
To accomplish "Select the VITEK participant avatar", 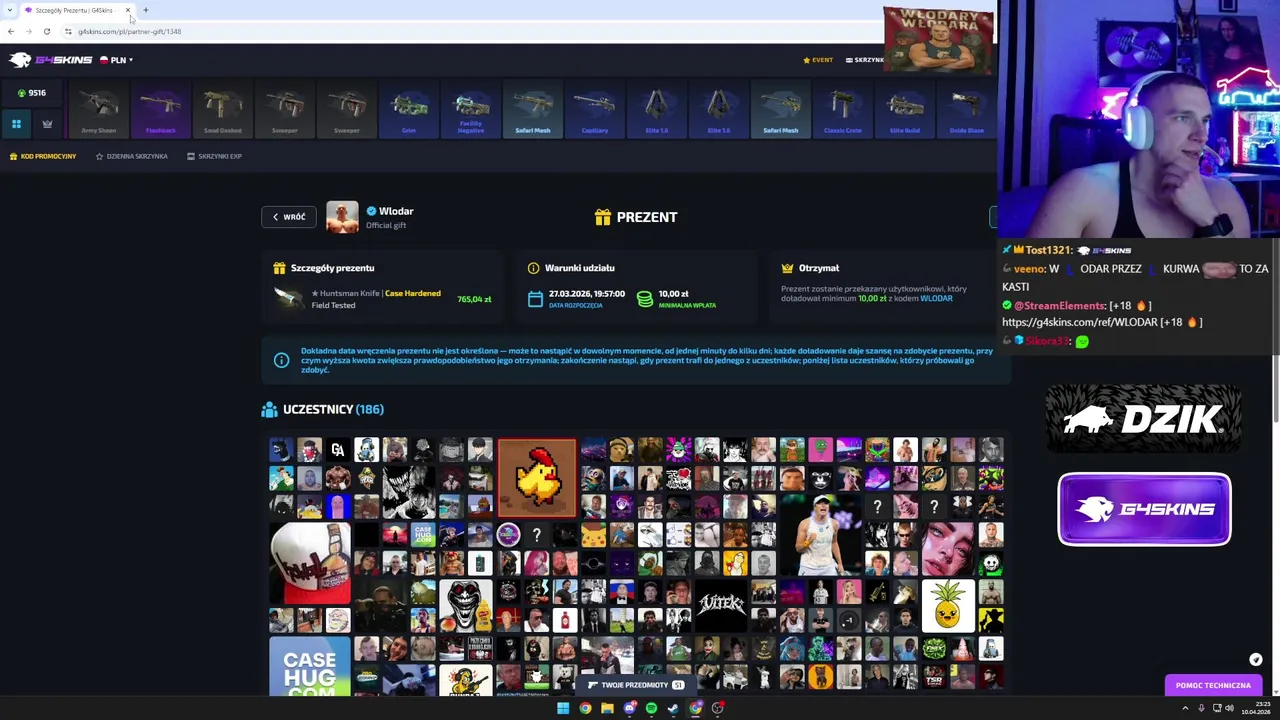I will [721, 606].
